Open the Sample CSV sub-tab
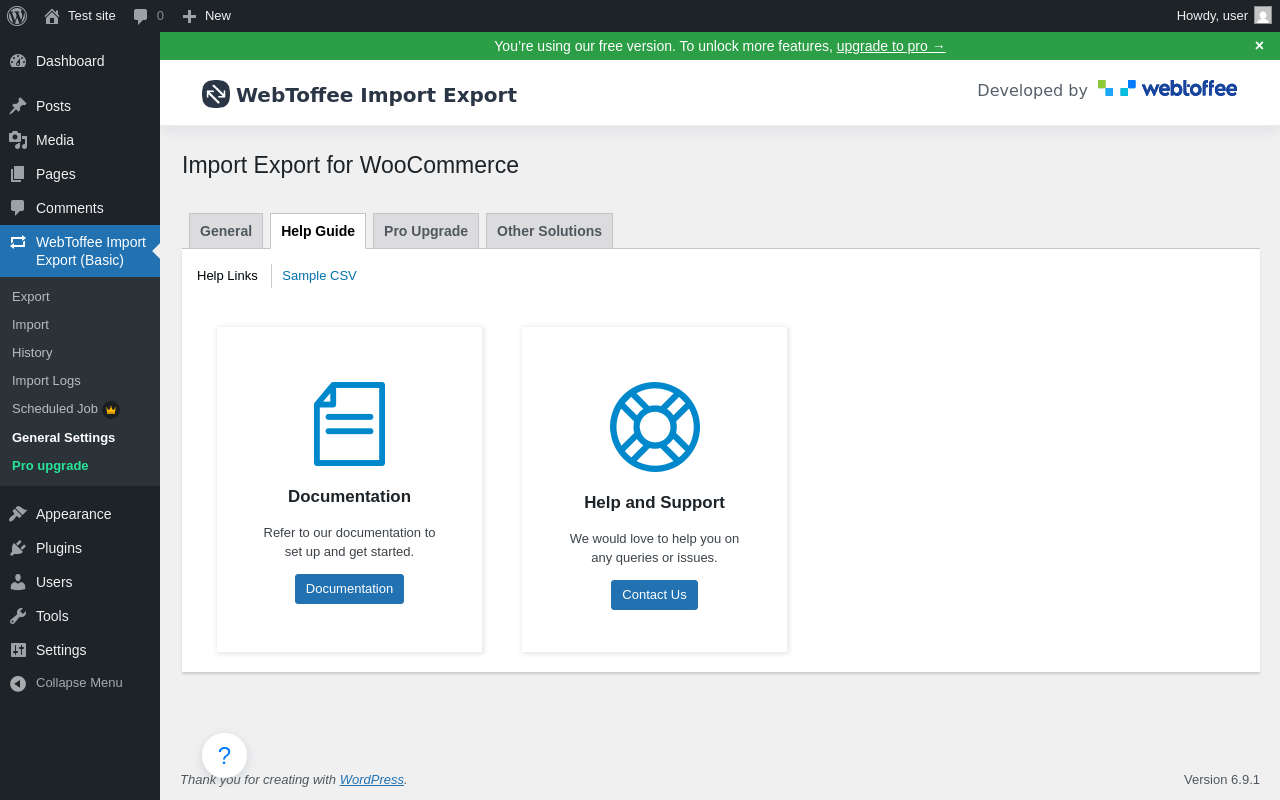Screen dimensions: 1280x800 tap(319, 276)
